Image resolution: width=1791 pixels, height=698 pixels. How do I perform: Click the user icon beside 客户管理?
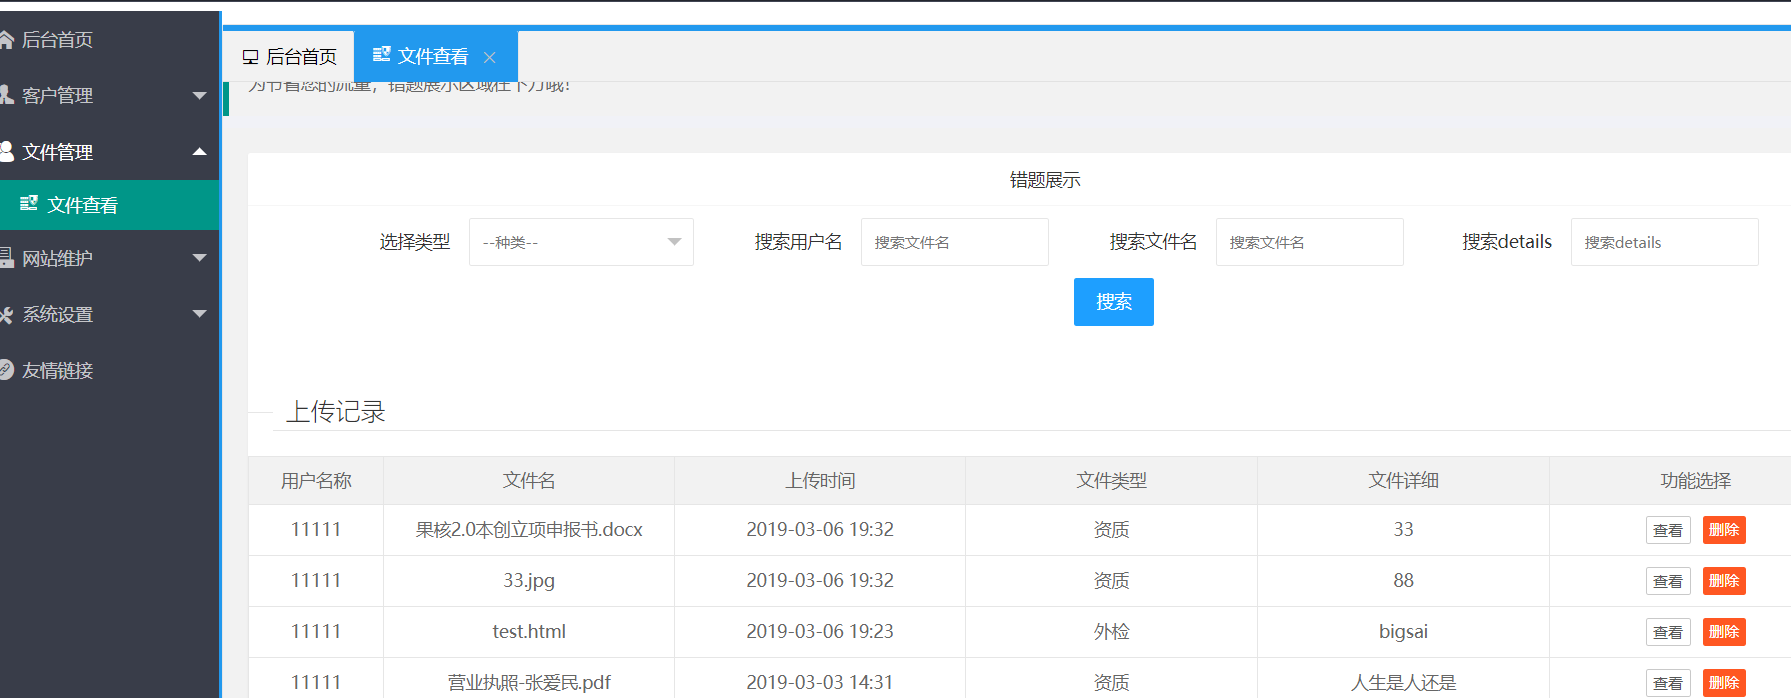(x=6, y=95)
